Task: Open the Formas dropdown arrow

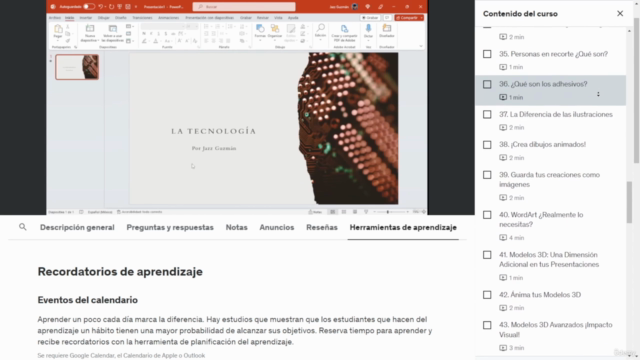Action: tap(260, 41)
